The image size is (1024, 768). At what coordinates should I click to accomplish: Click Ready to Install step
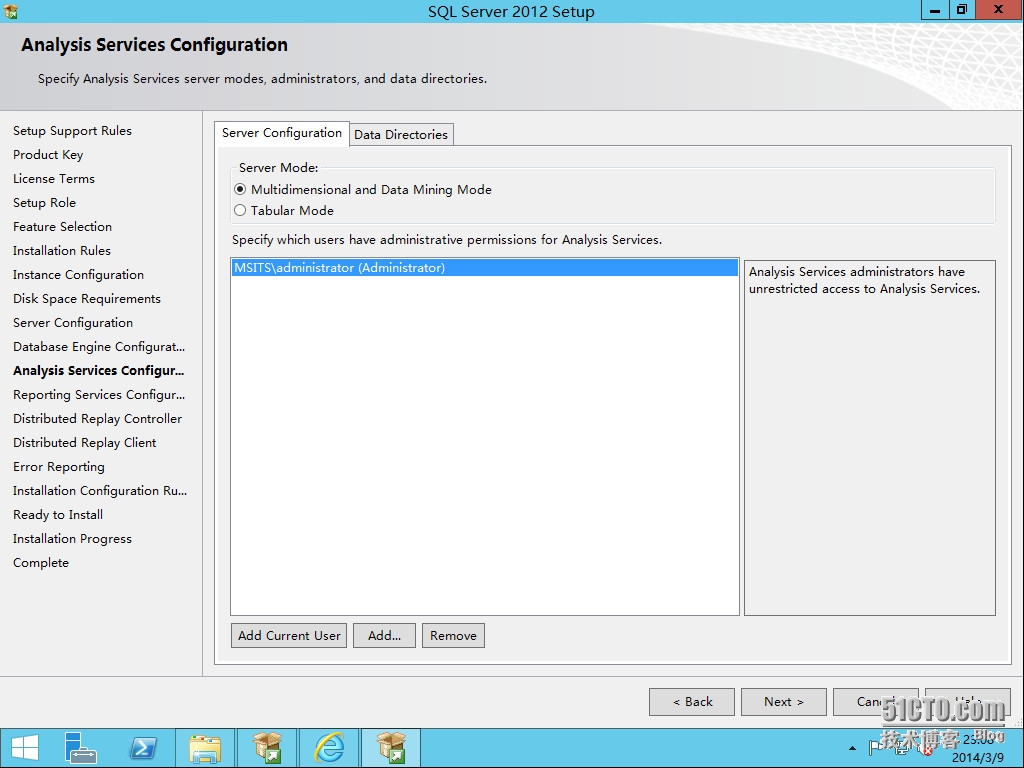[58, 515]
